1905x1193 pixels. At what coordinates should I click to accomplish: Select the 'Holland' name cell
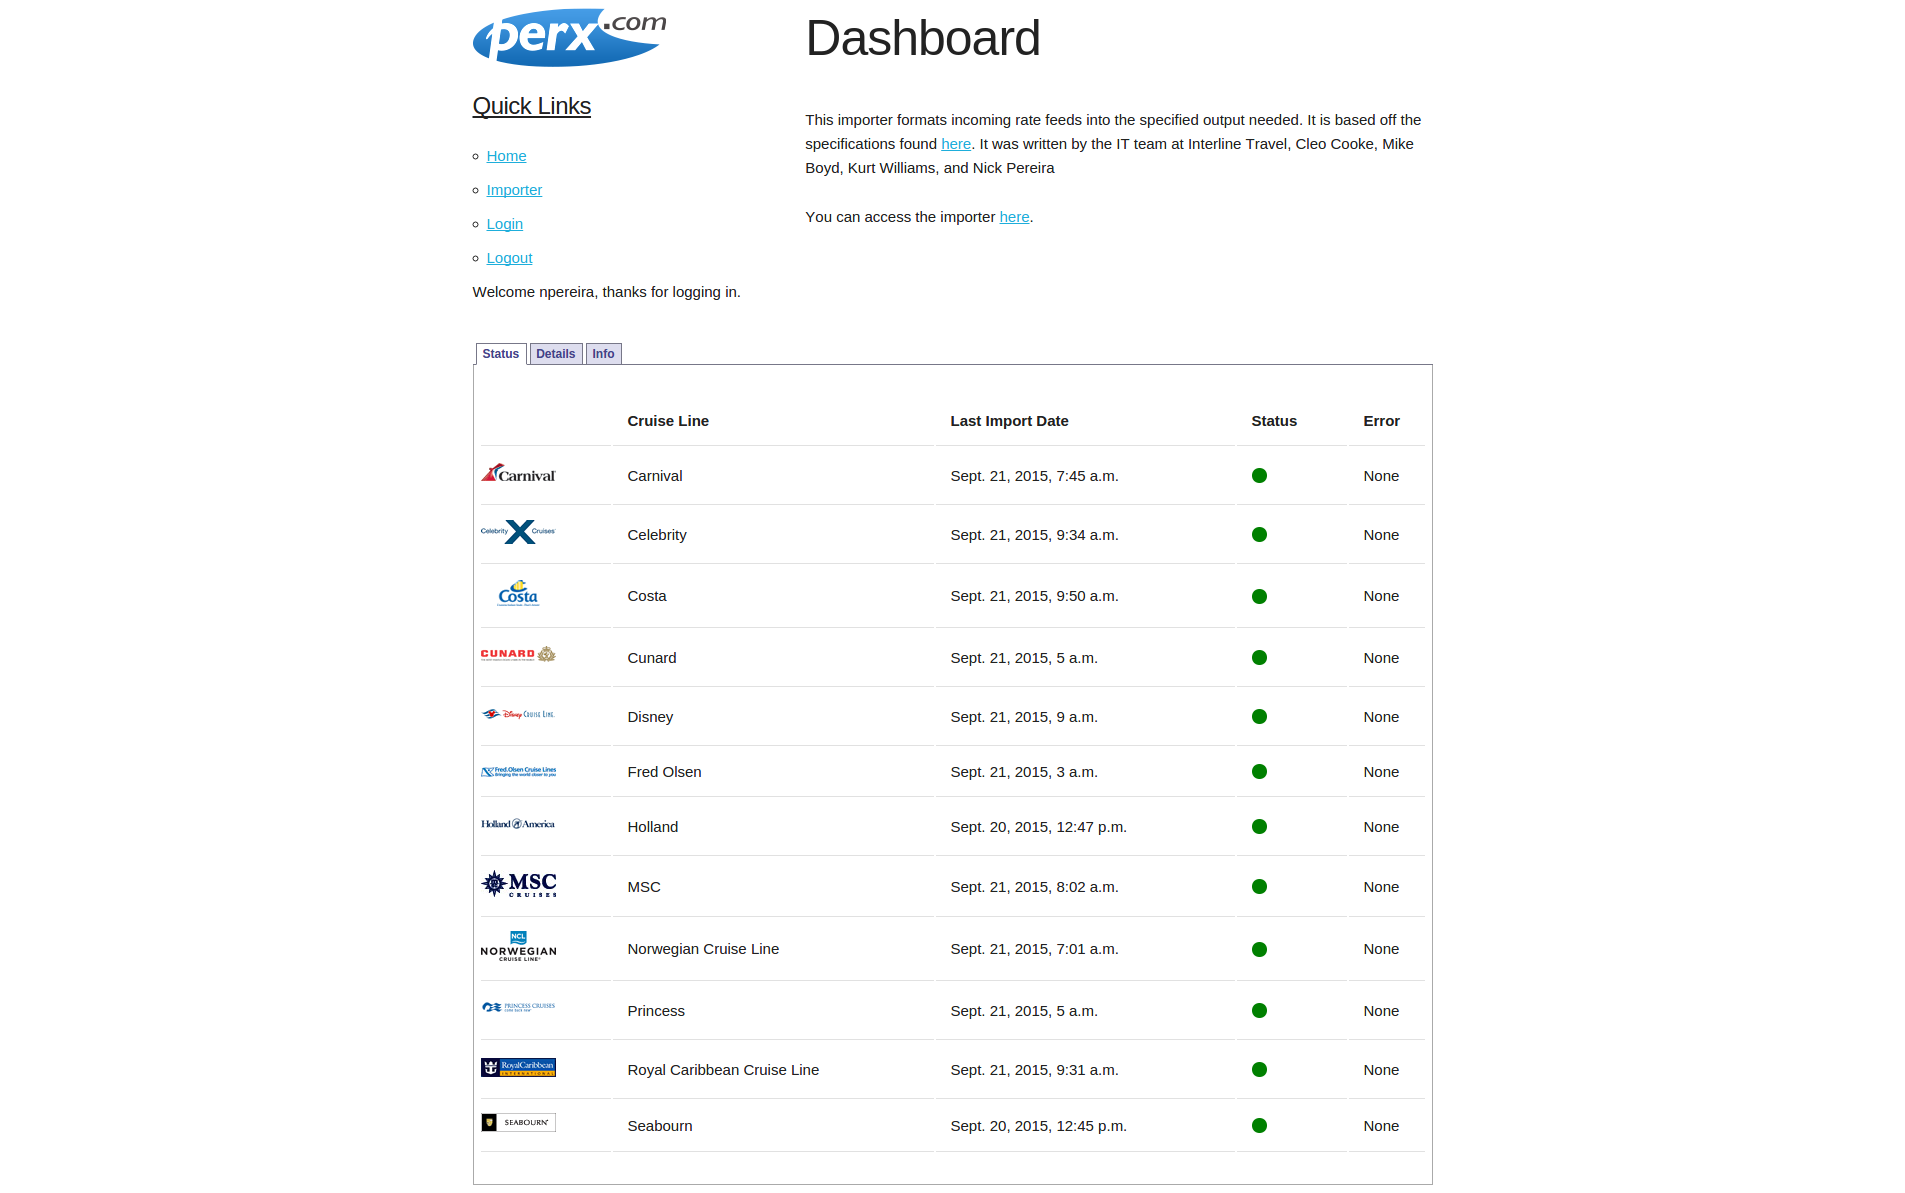coord(652,827)
